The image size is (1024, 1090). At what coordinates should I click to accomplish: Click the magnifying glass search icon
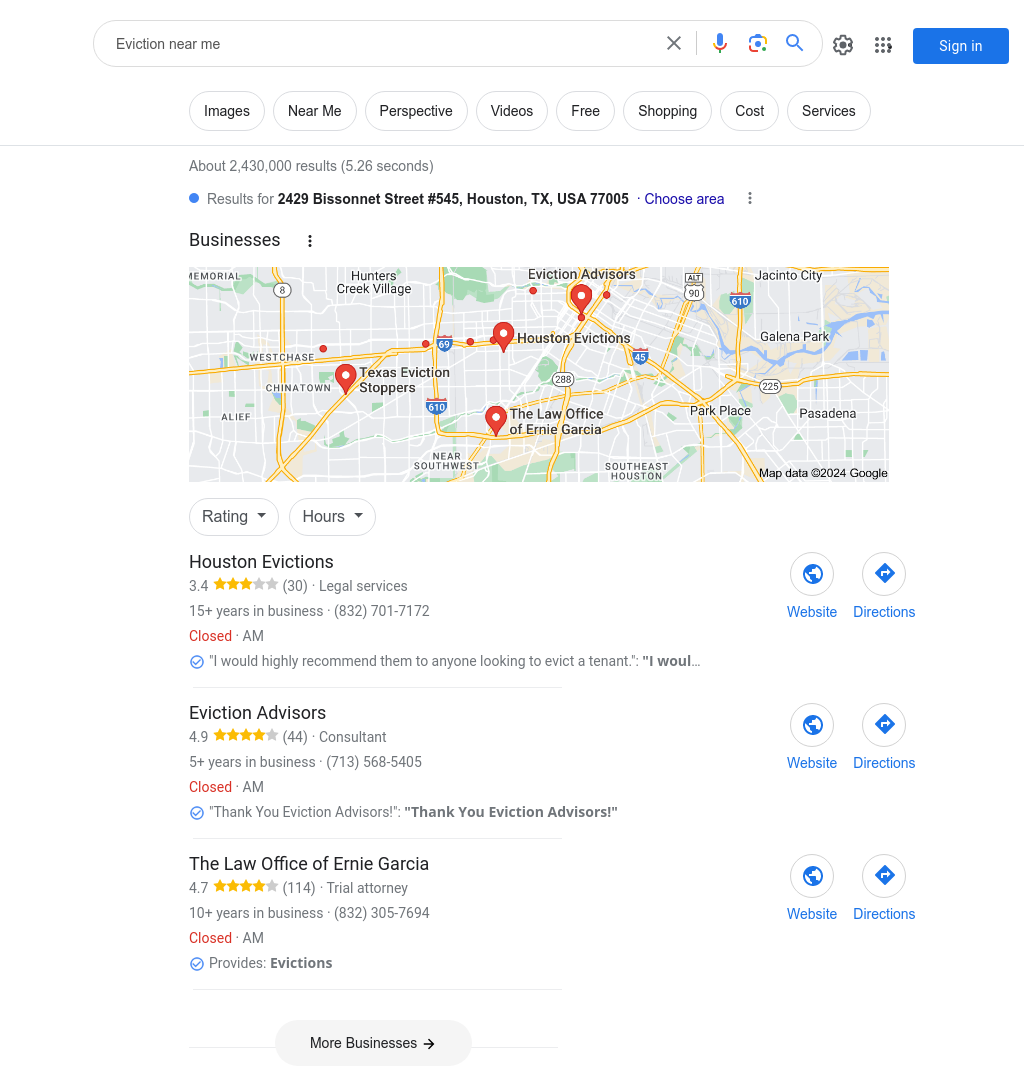pyautogui.click(x=794, y=43)
